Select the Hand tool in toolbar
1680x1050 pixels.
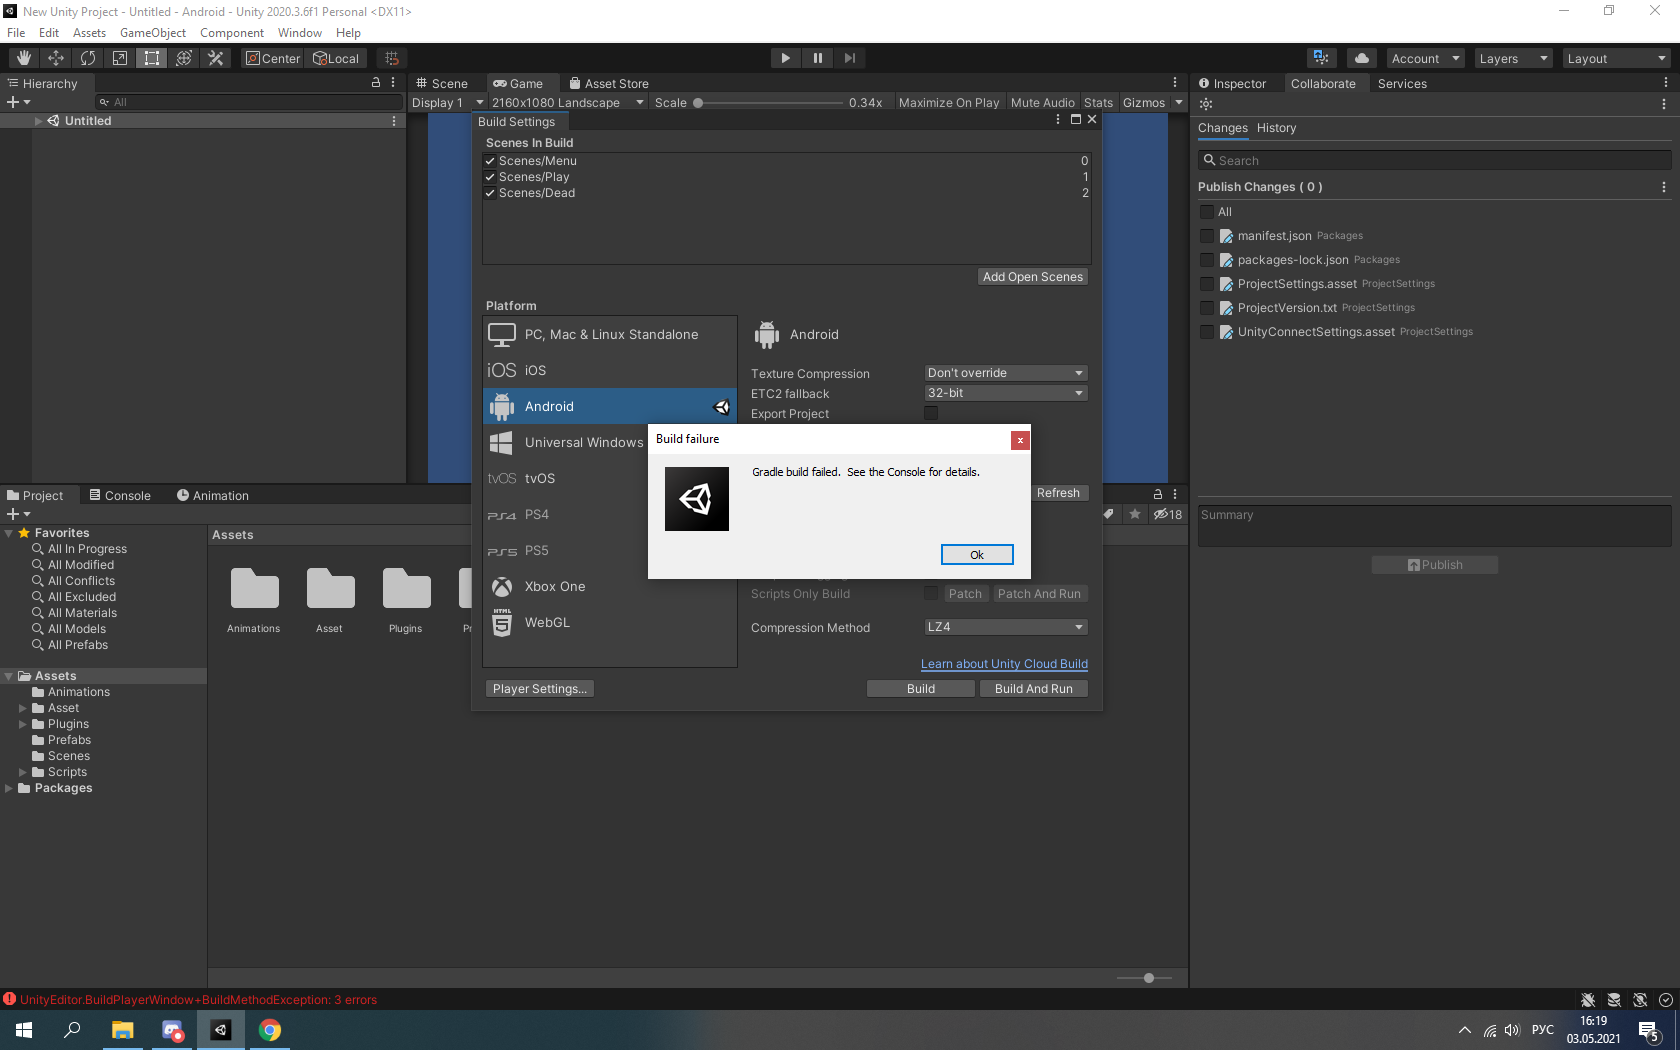click(24, 58)
